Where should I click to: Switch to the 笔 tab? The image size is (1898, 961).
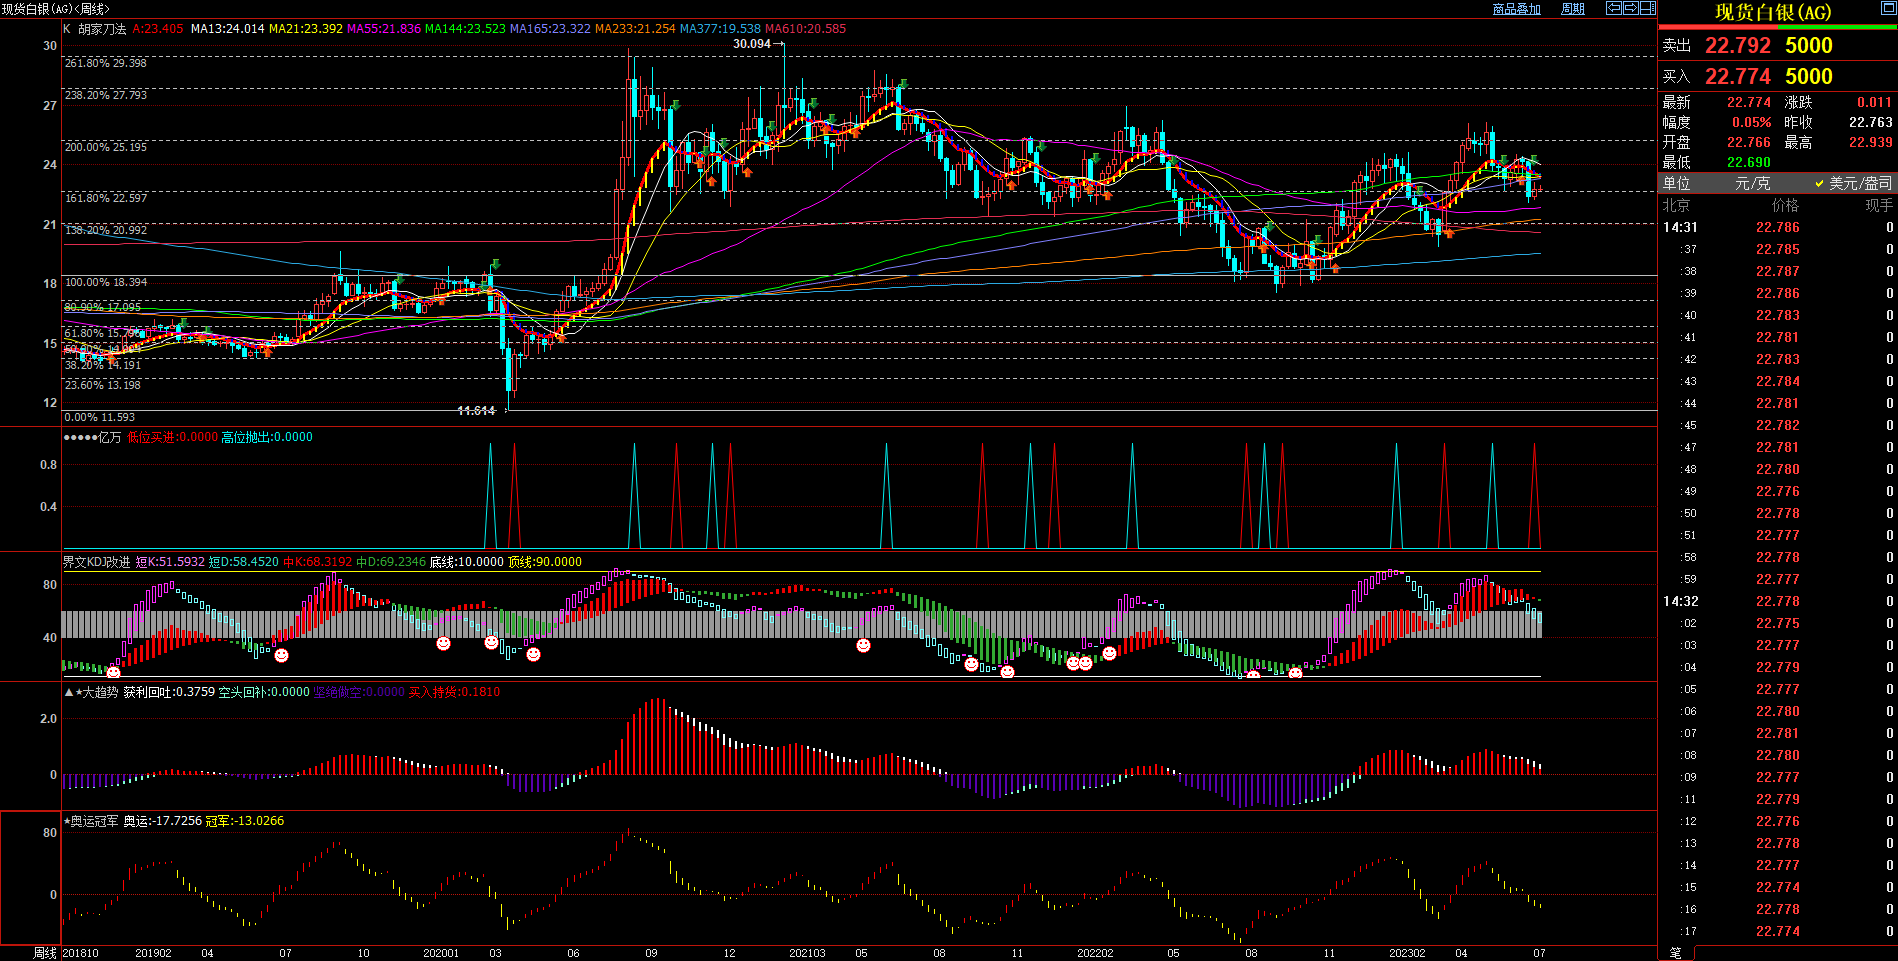point(1676,953)
